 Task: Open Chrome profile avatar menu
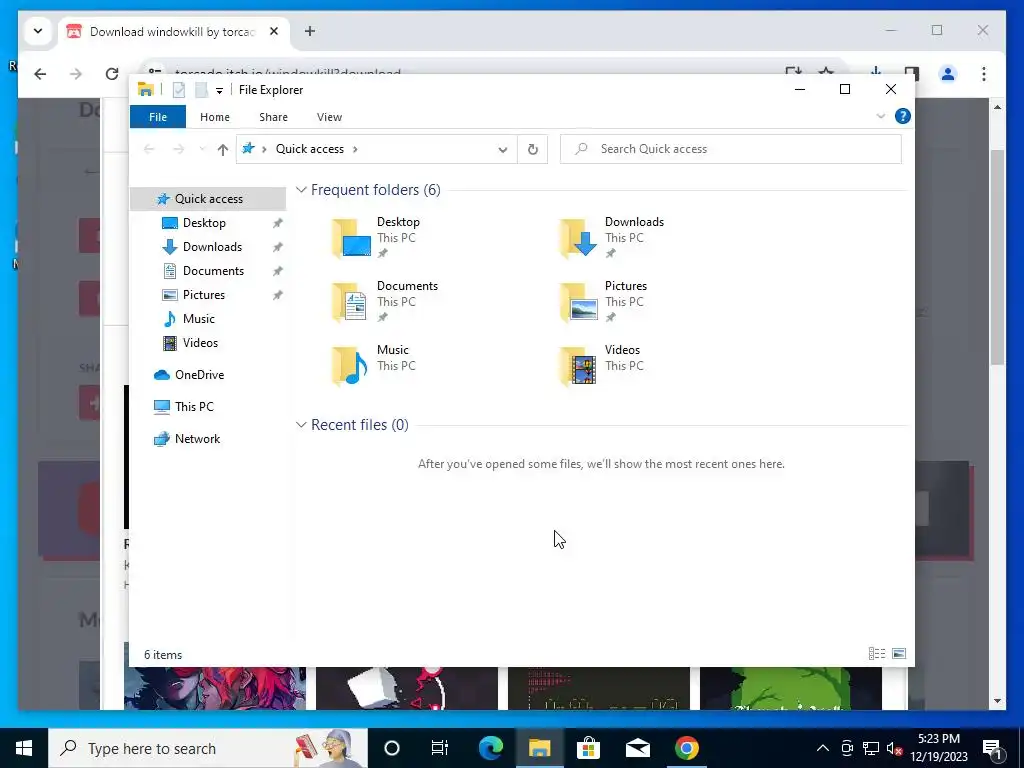coord(948,74)
